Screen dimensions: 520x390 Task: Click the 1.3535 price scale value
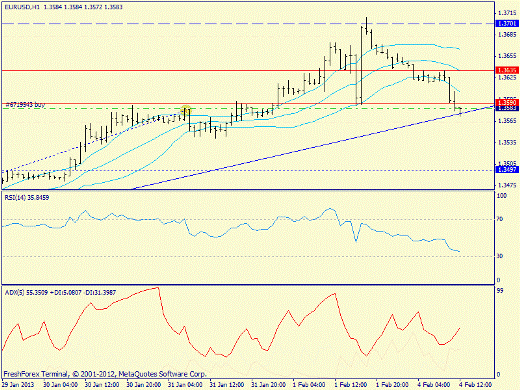pyautogui.click(x=507, y=143)
